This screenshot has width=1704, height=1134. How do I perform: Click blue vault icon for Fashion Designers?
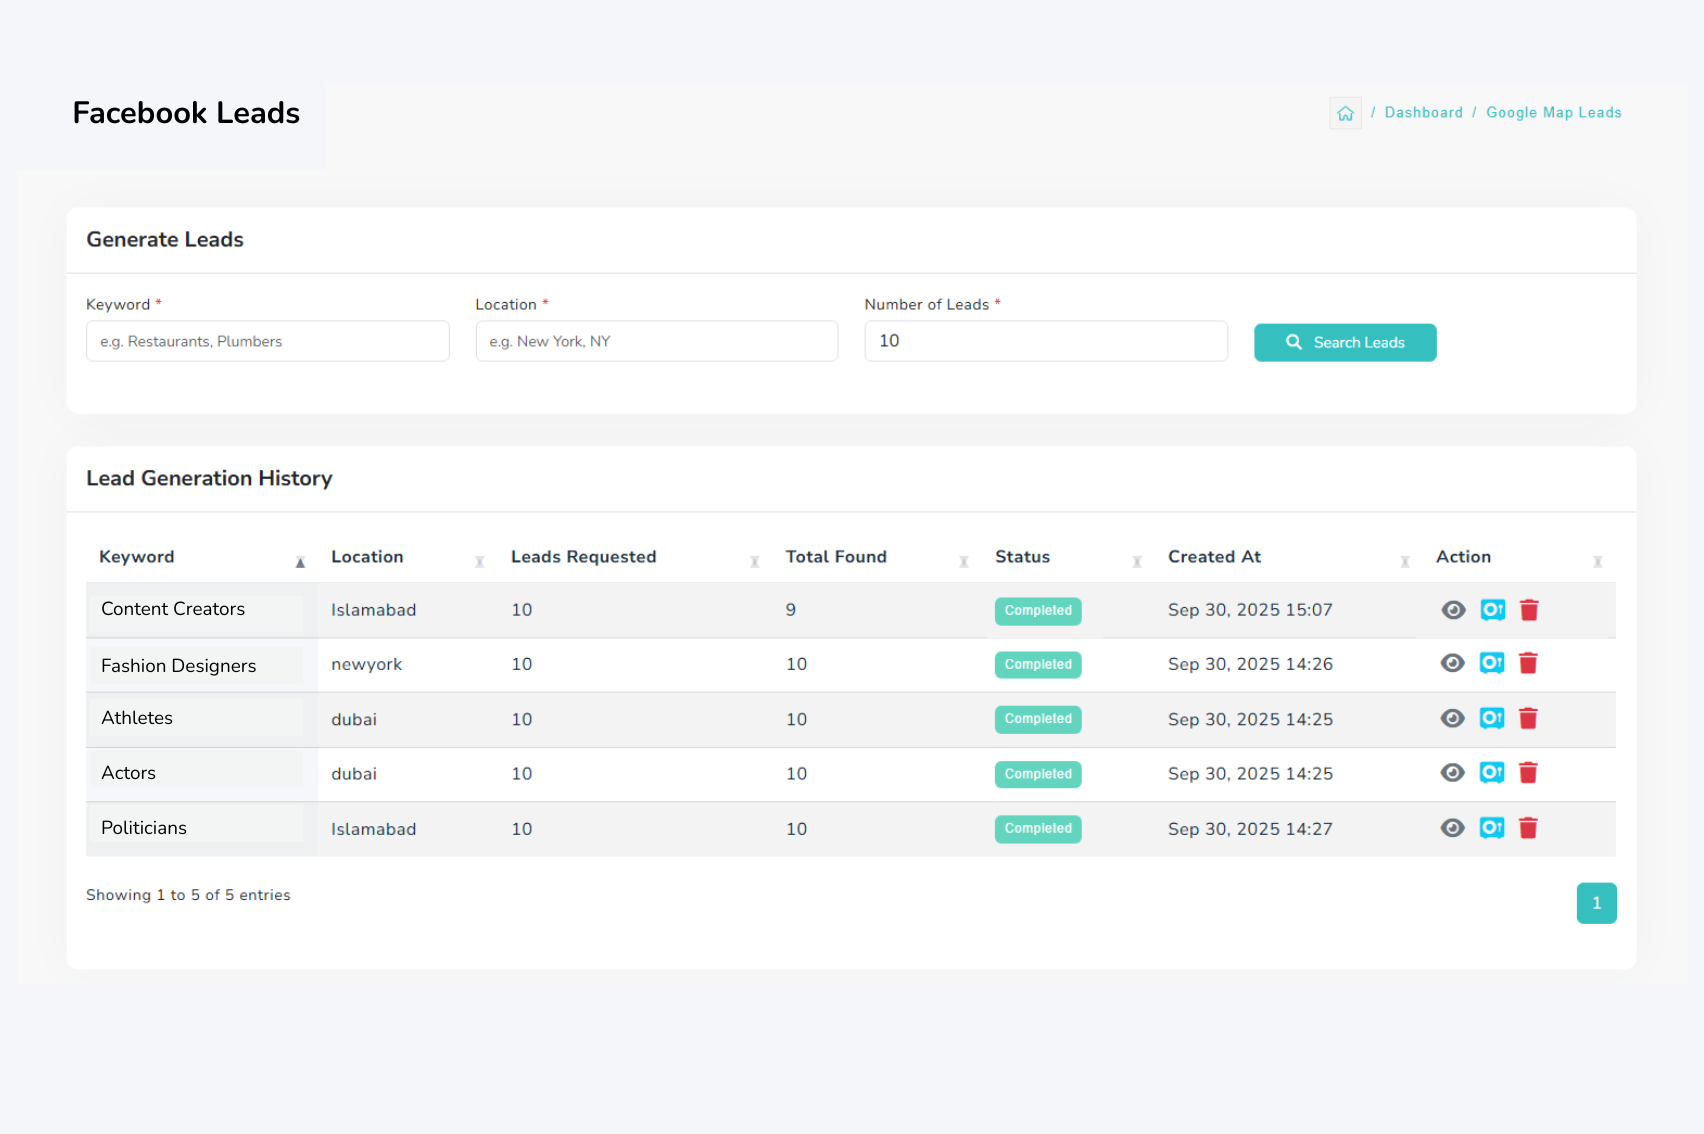click(1492, 664)
